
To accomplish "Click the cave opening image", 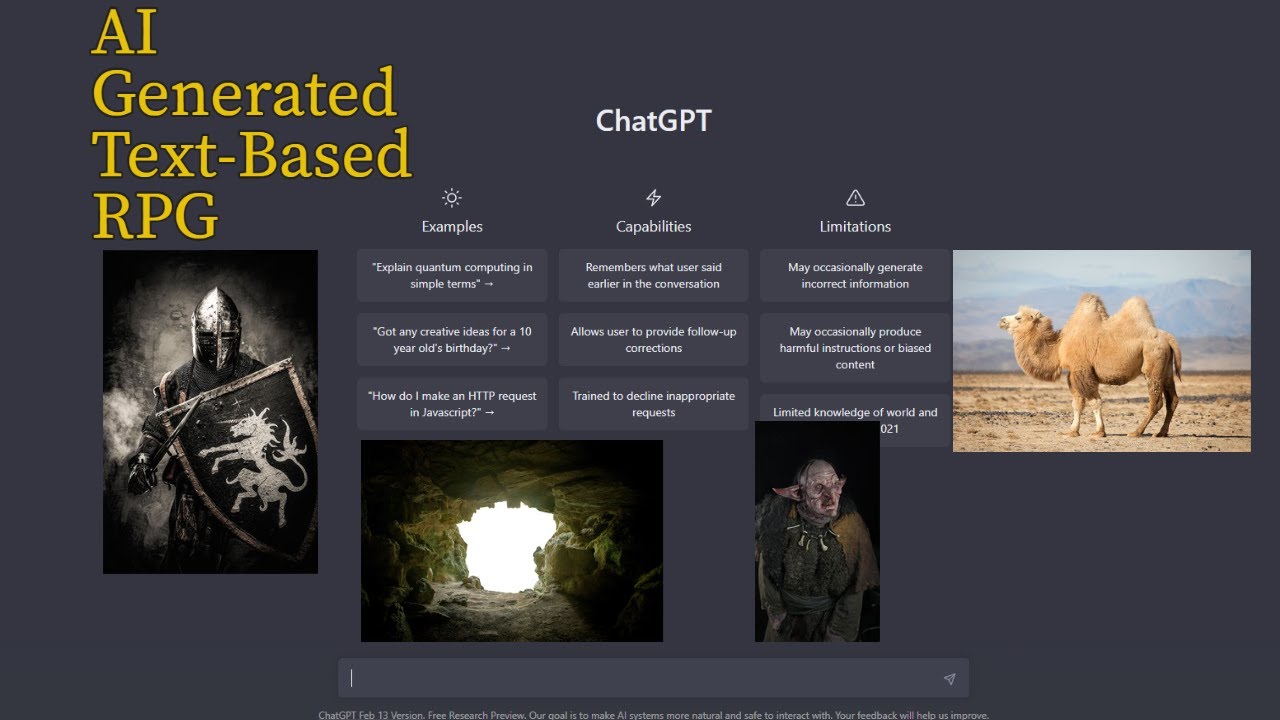I will tap(512, 541).
